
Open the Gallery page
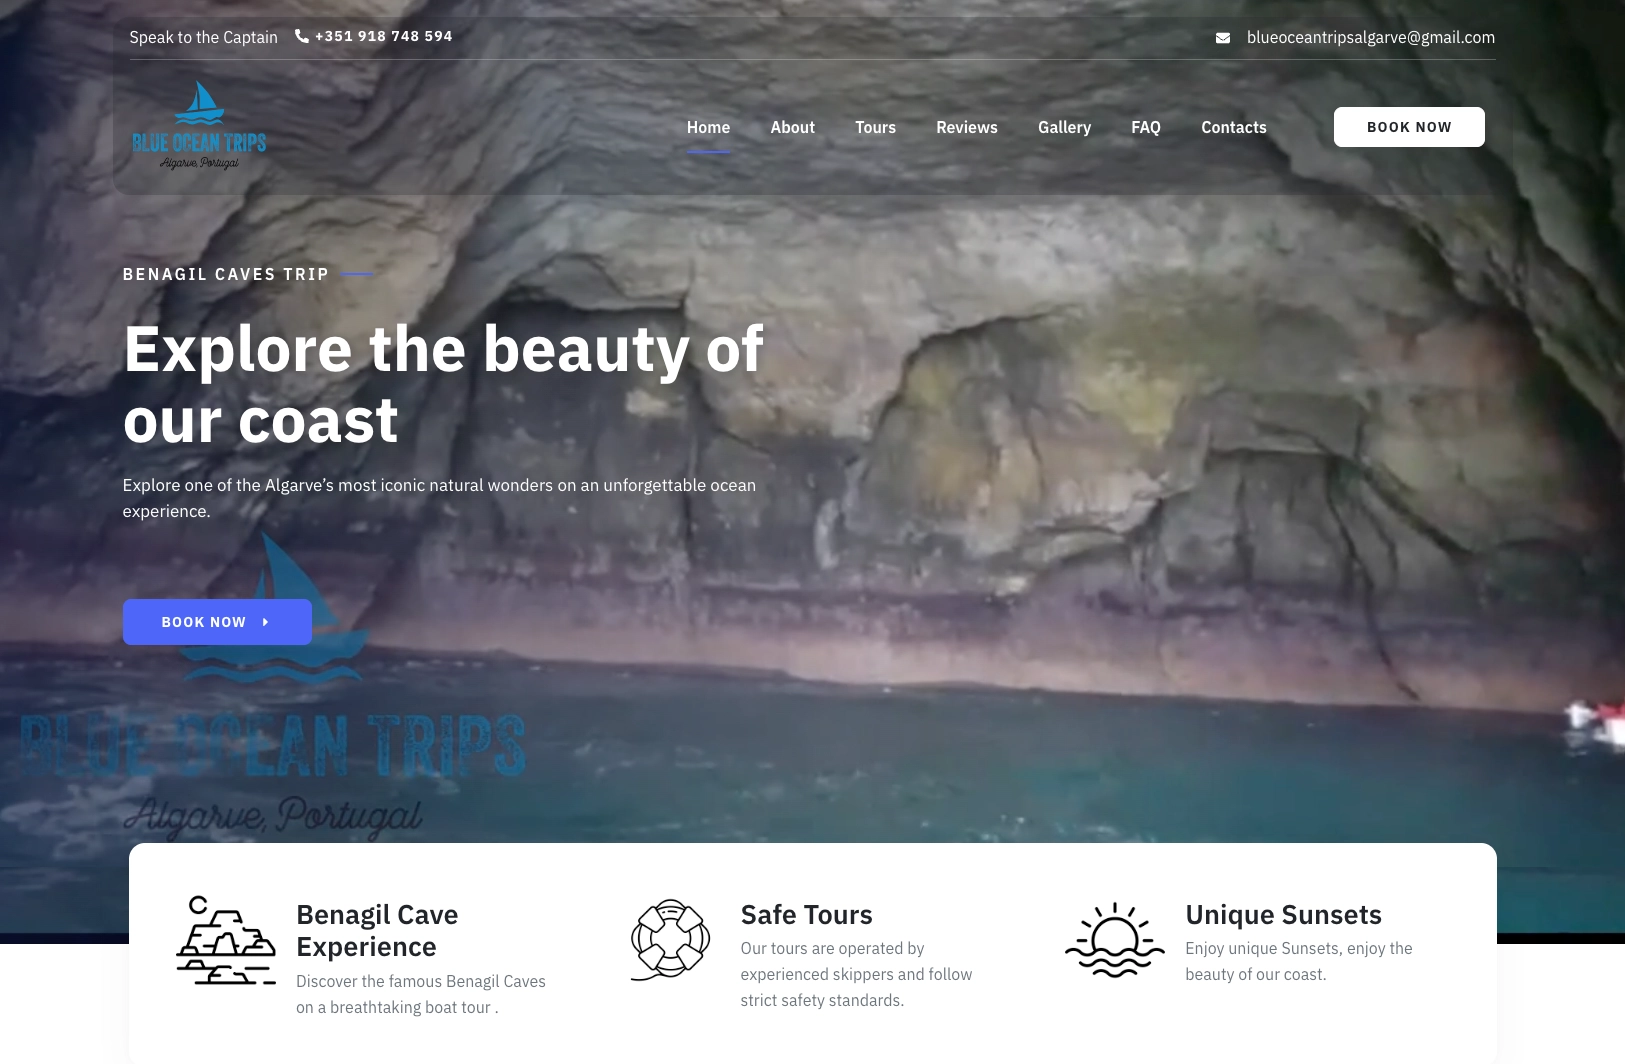click(1064, 127)
